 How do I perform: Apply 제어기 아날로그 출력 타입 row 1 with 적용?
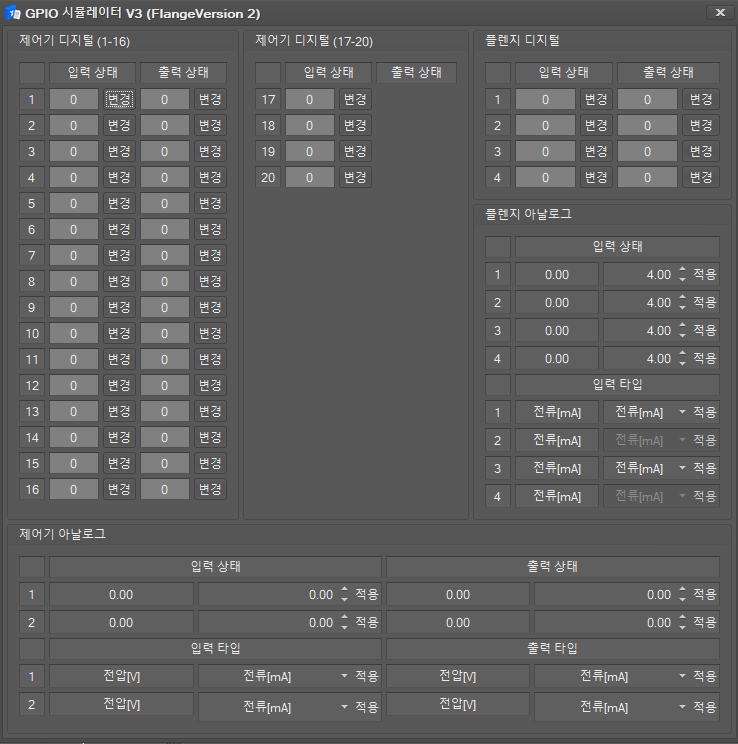[705, 677]
